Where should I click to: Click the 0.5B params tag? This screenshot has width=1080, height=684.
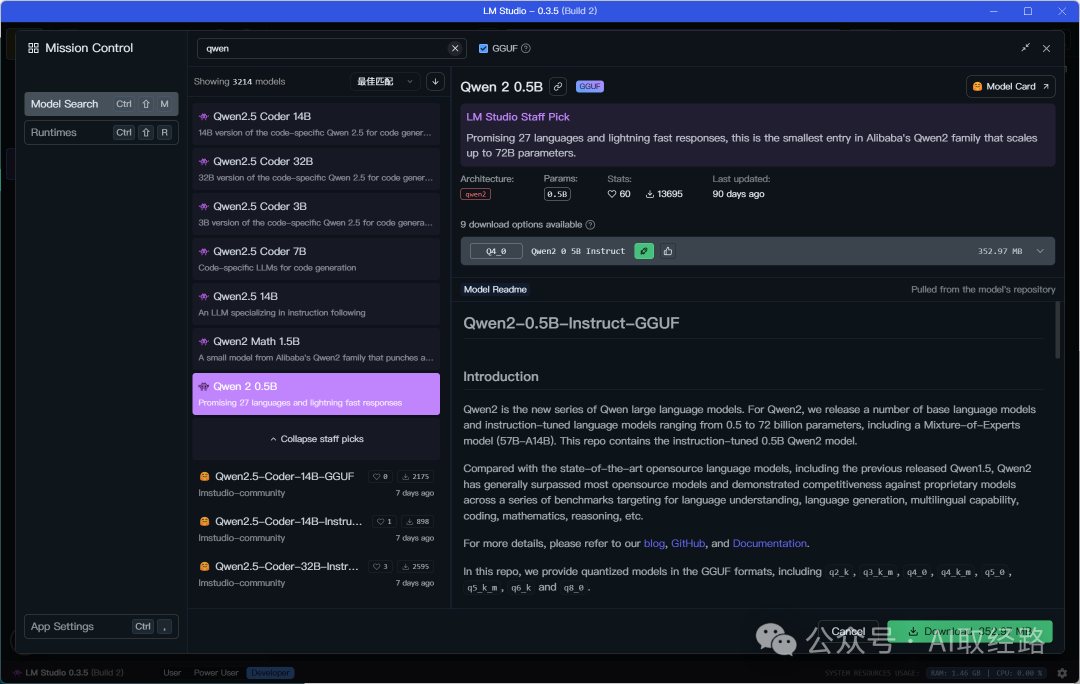click(557, 194)
